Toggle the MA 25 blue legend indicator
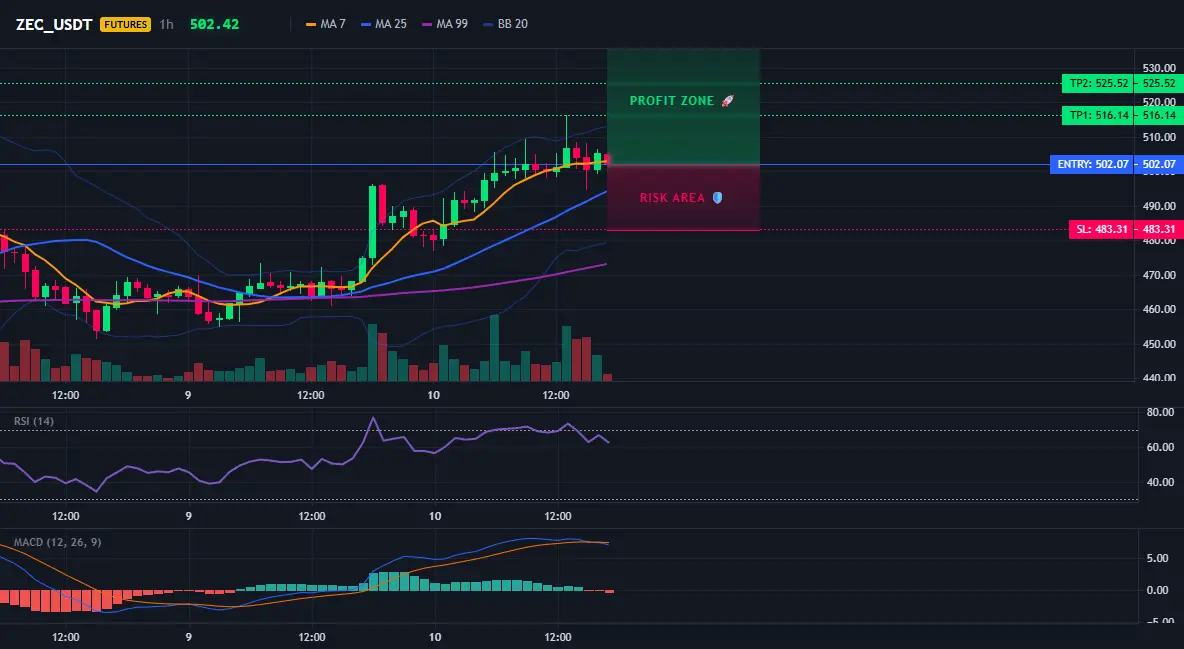Image resolution: width=1184 pixels, height=649 pixels. point(384,24)
